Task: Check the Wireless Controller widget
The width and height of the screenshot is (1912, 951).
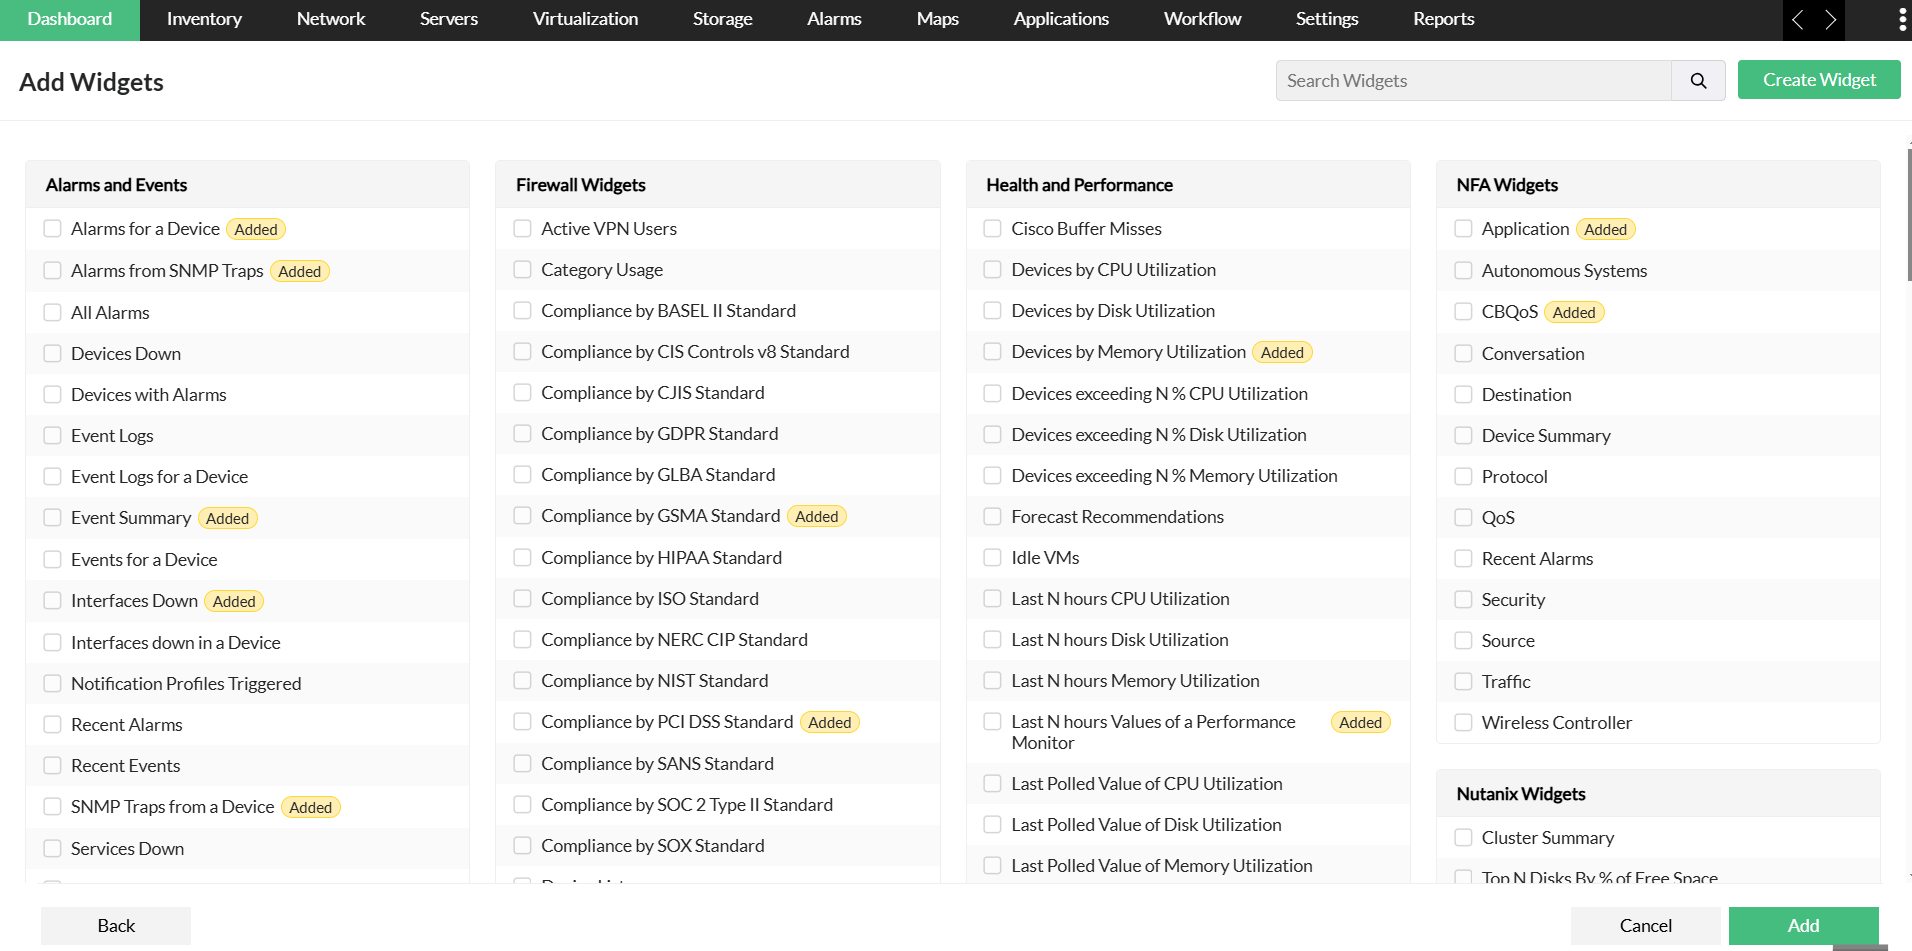Action: (x=1463, y=723)
